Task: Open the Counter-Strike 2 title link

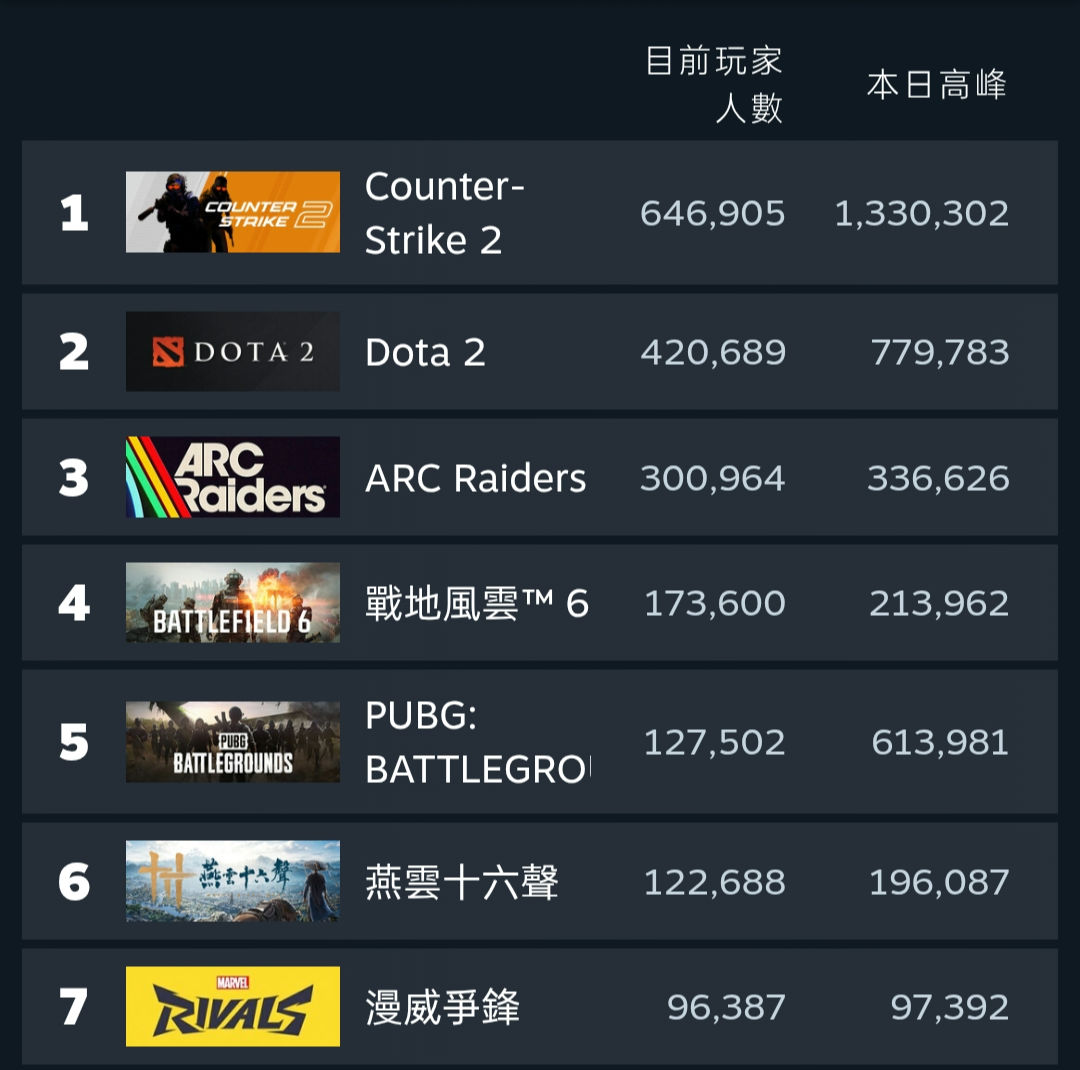Action: 444,213
